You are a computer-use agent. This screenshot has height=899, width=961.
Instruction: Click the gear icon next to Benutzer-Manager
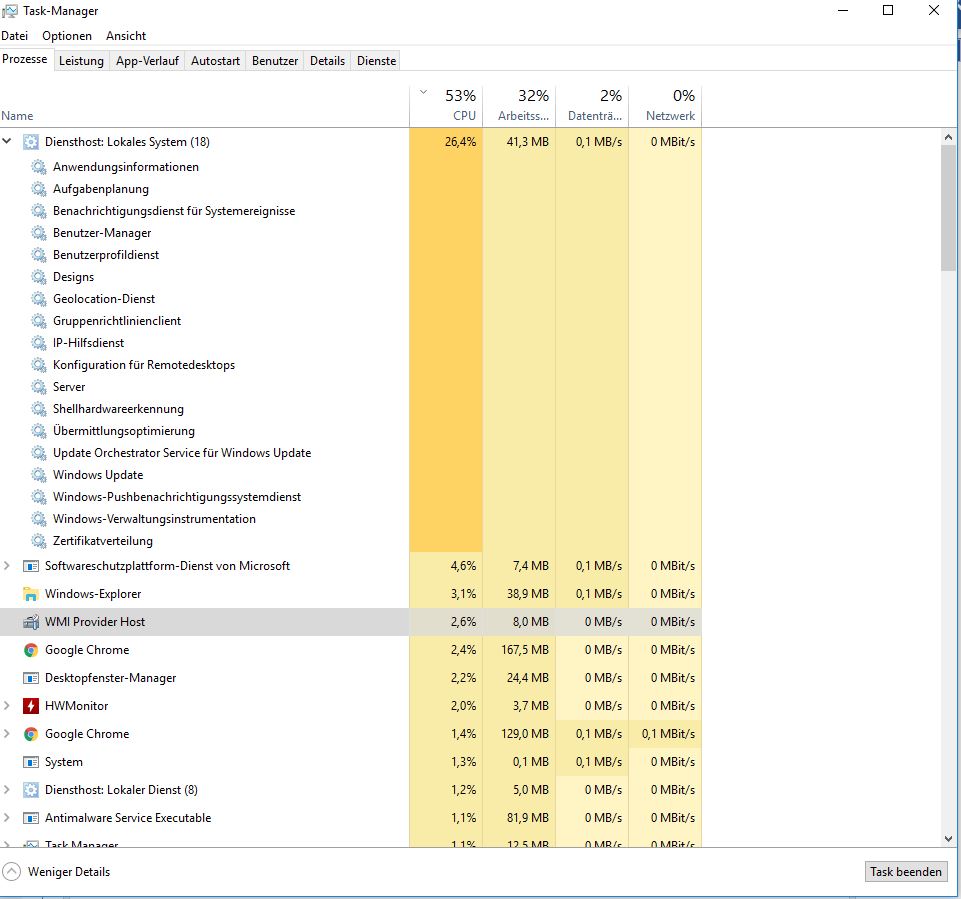[x=39, y=233]
